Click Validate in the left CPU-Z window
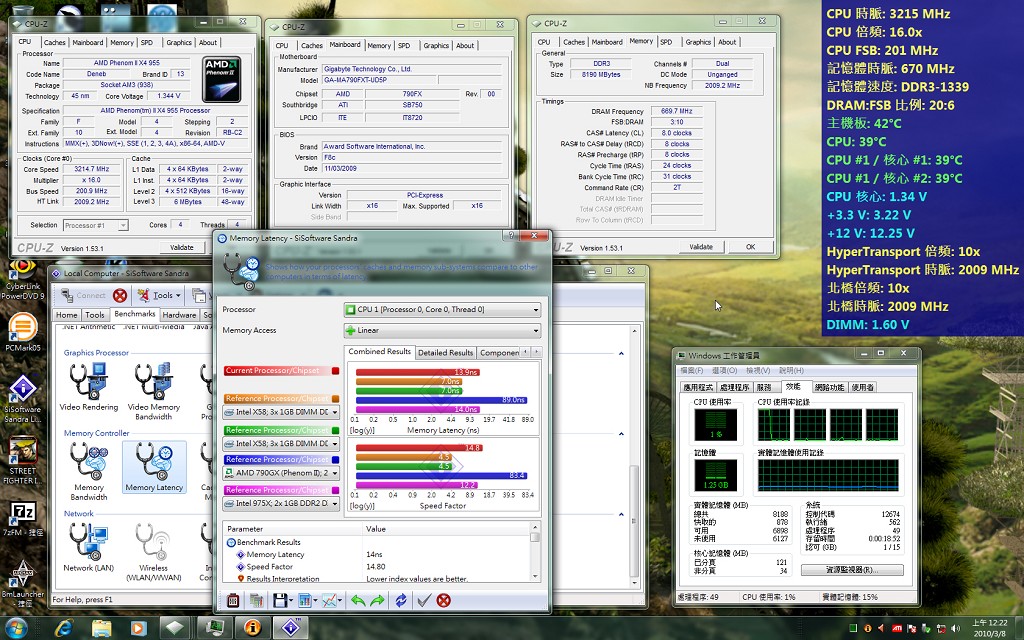Screen dimensions: 1024x640 click(x=182, y=248)
